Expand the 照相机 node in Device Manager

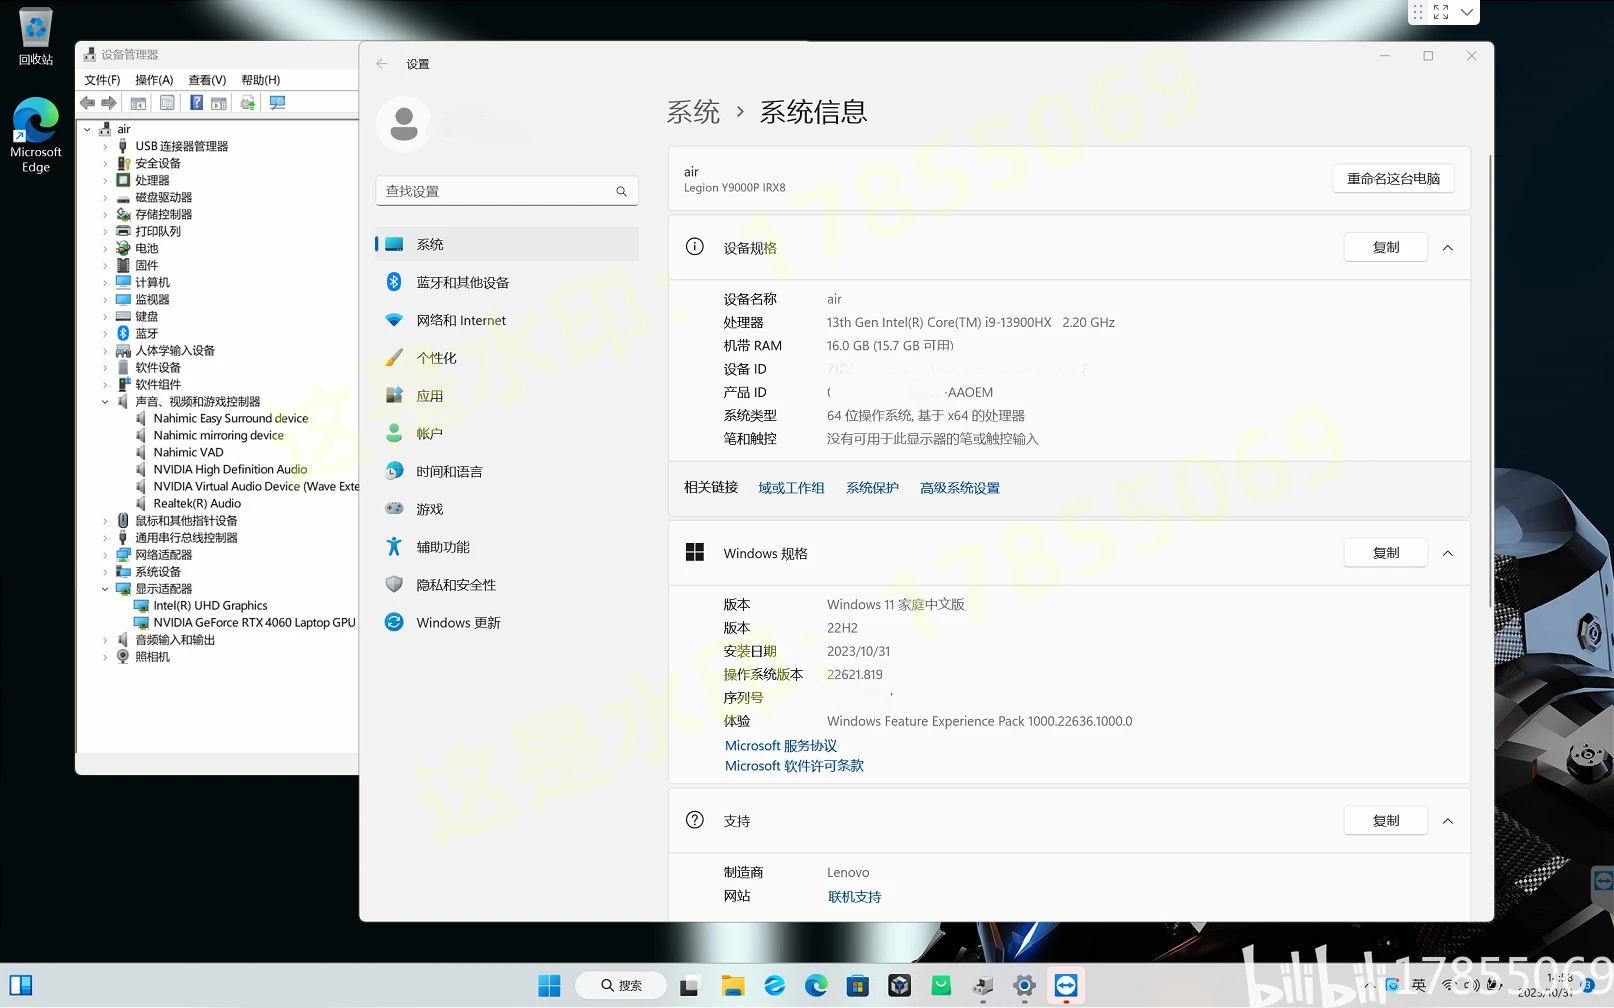point(105,657)
